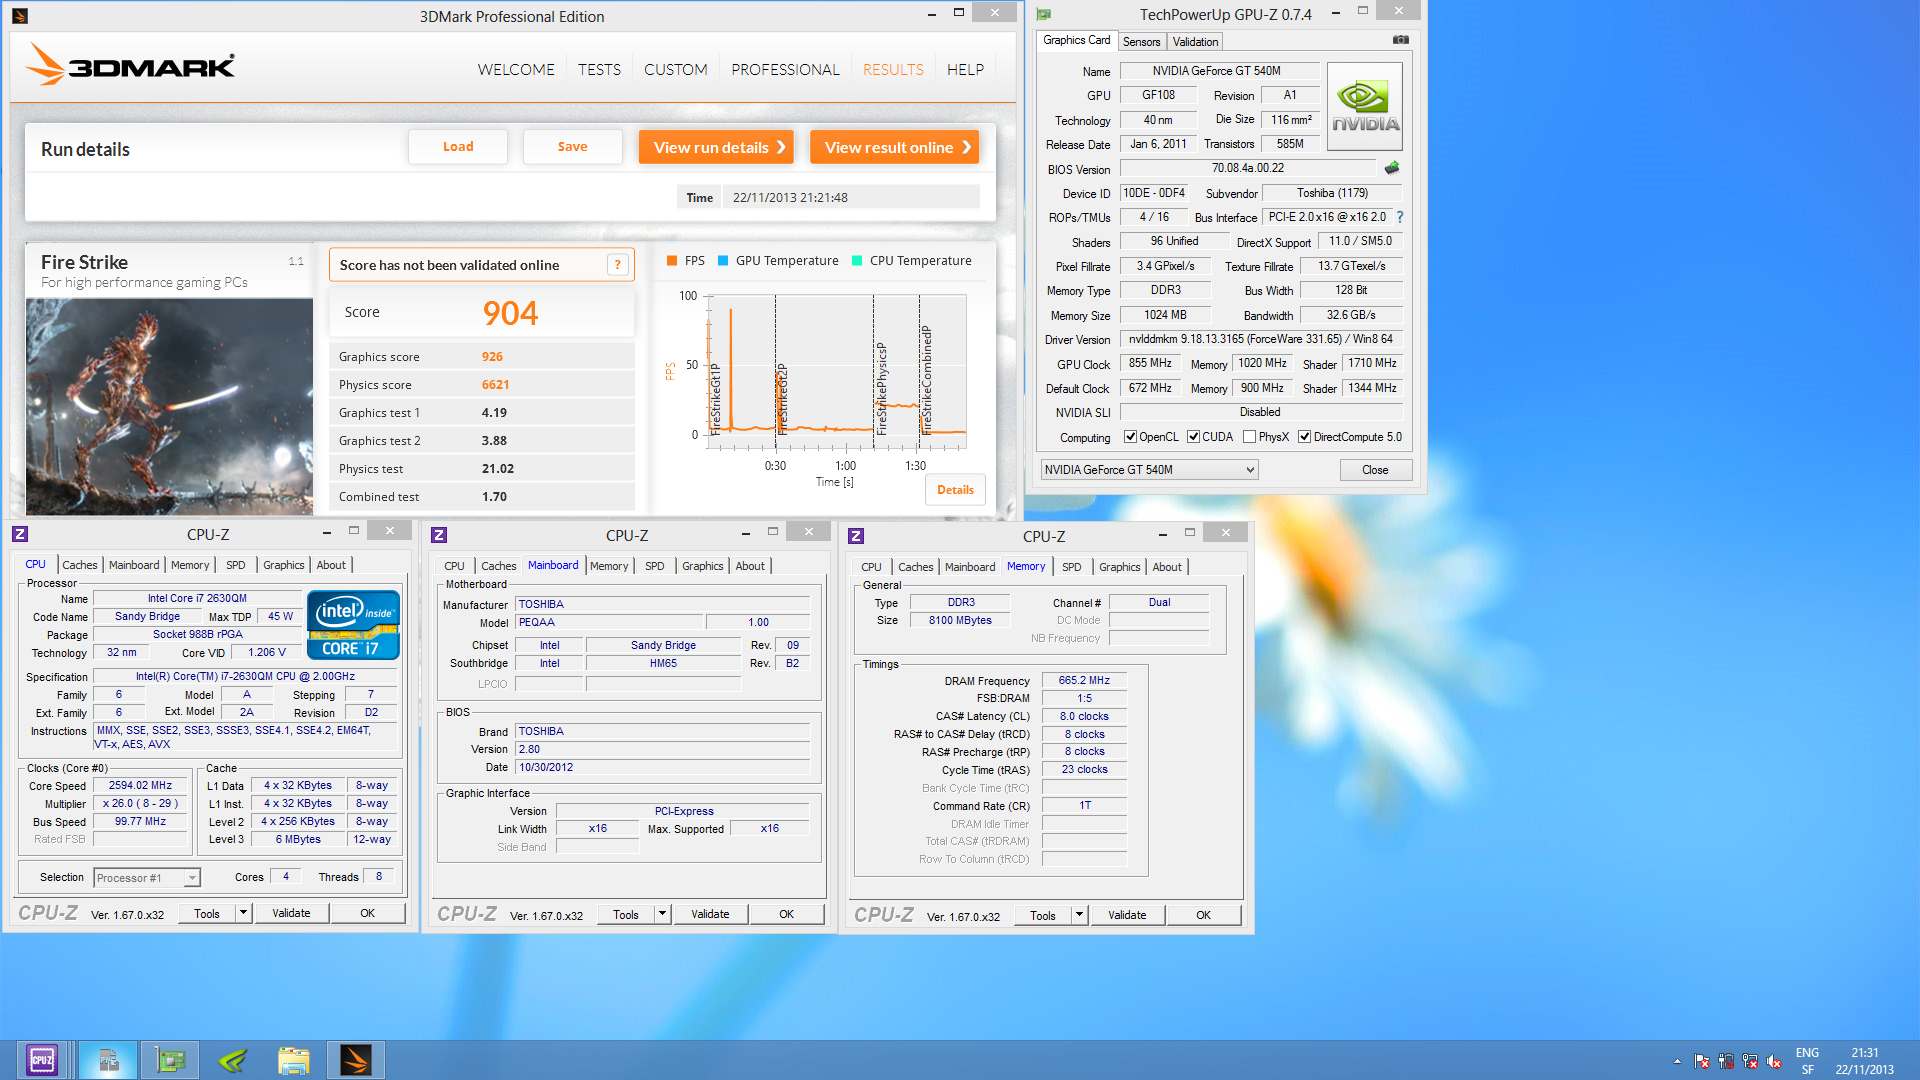
Task: Open the 3DMark taskbar icon
Action: 356,1059
